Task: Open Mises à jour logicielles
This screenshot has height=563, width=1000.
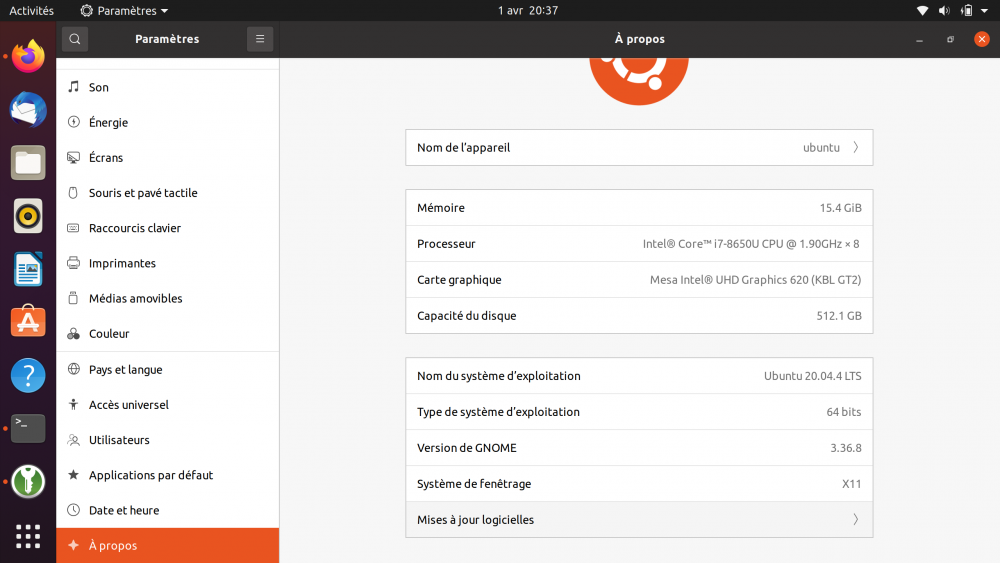Action: [639, 520]
